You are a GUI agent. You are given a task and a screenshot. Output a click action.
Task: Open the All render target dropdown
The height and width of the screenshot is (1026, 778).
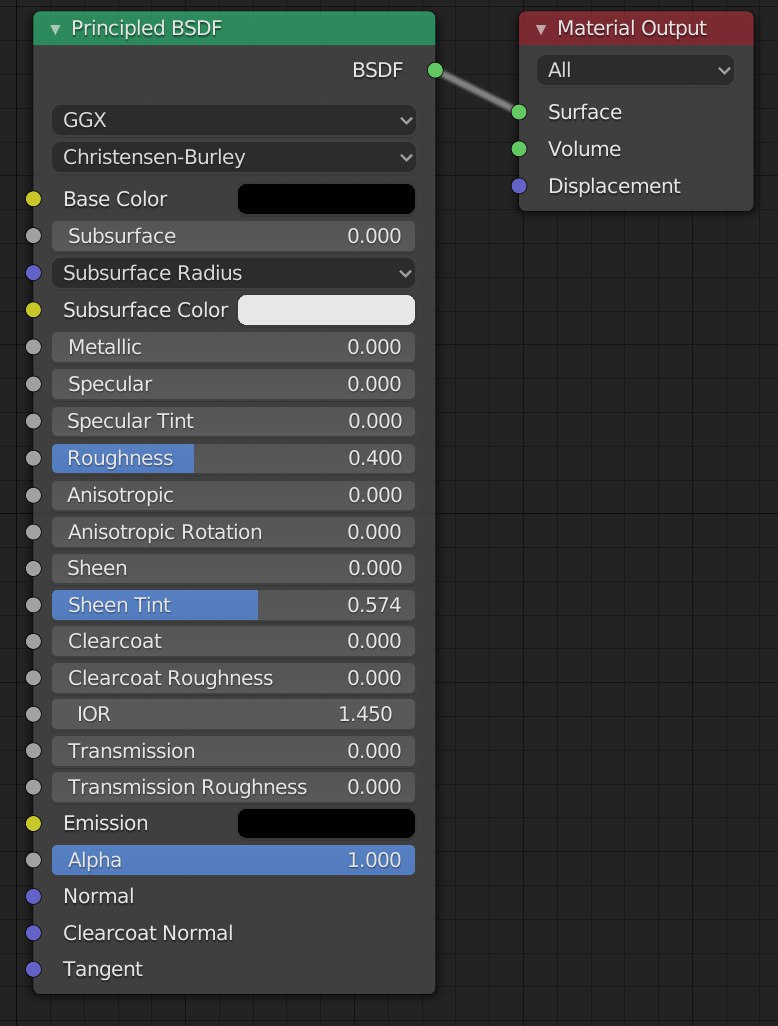click(x=635, y=70)
